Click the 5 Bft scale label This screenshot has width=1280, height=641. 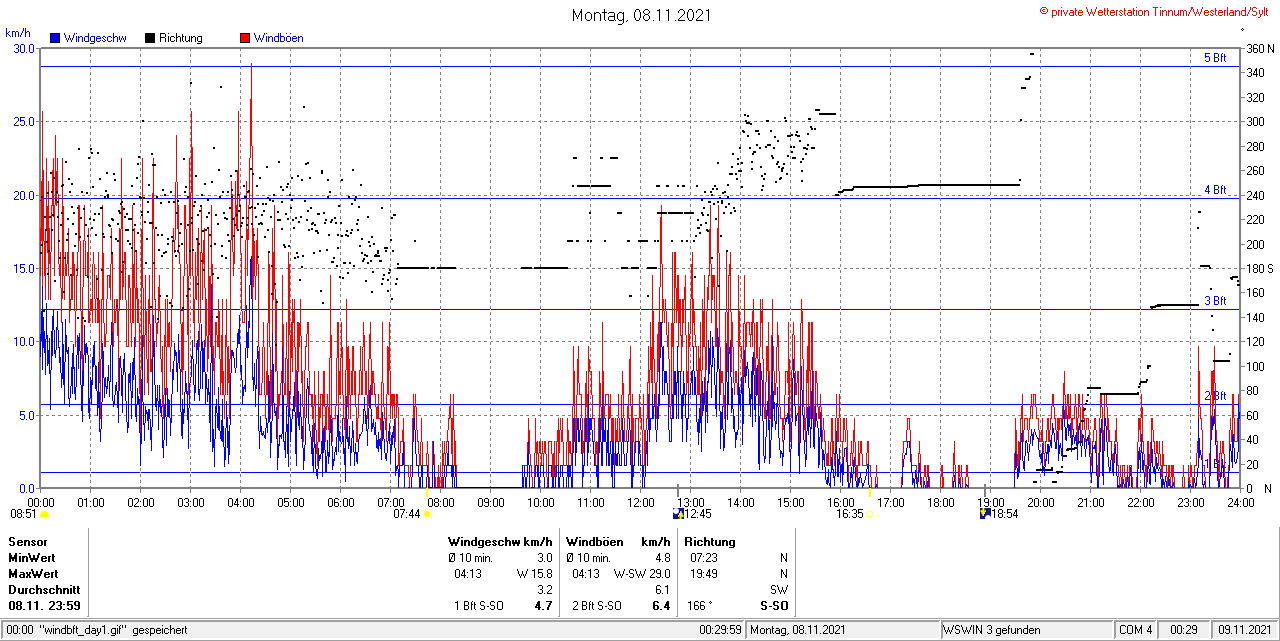click(x=1214, y=58)
